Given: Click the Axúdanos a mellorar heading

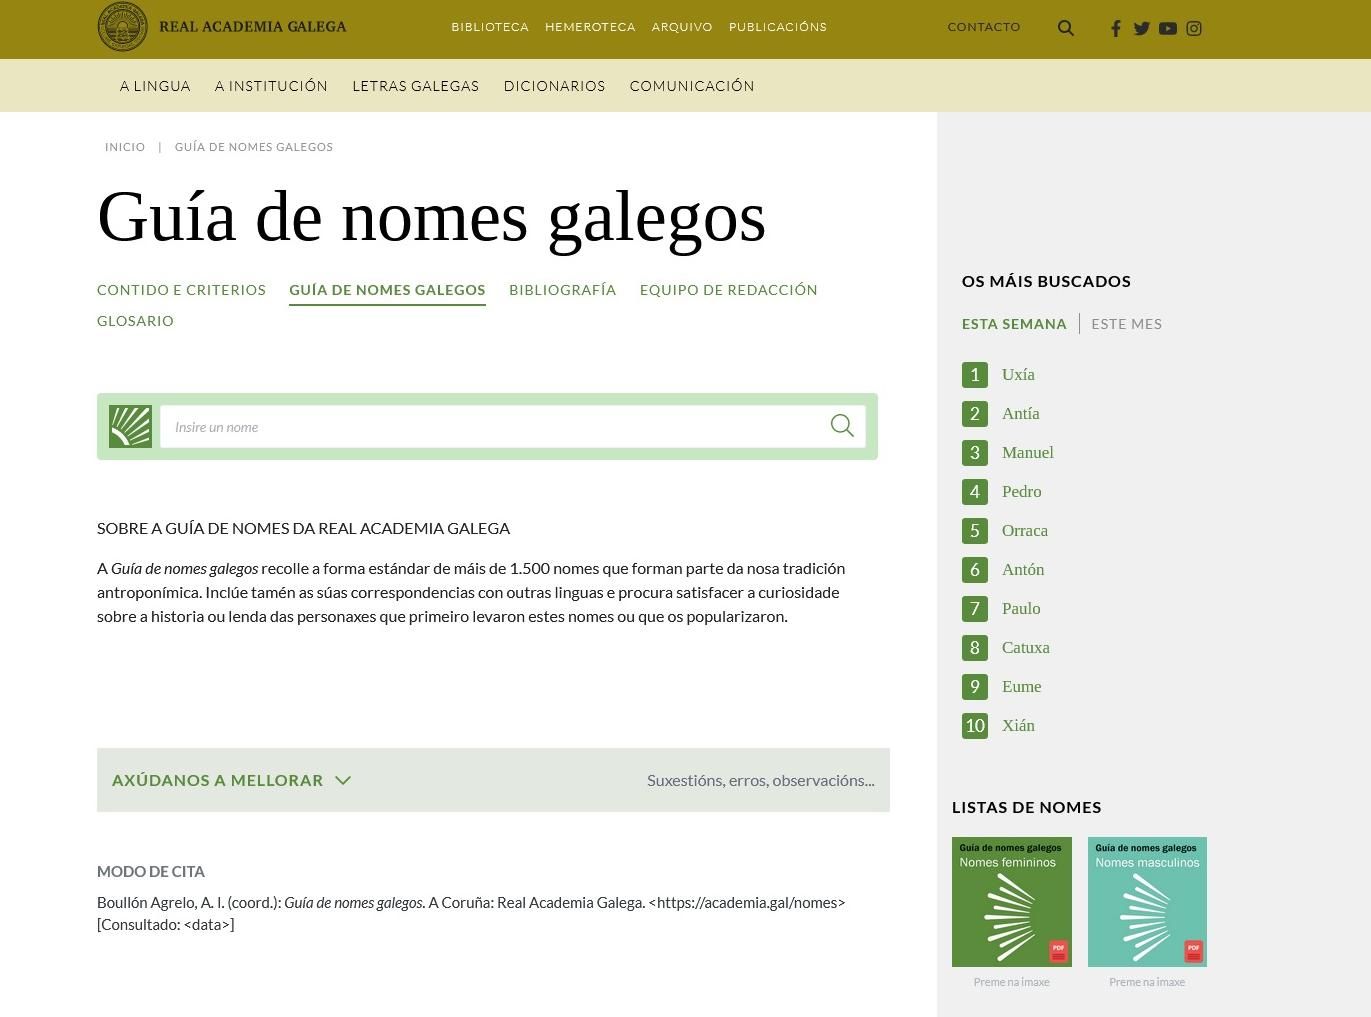Looking at the screenshot, I should (217, 780).
